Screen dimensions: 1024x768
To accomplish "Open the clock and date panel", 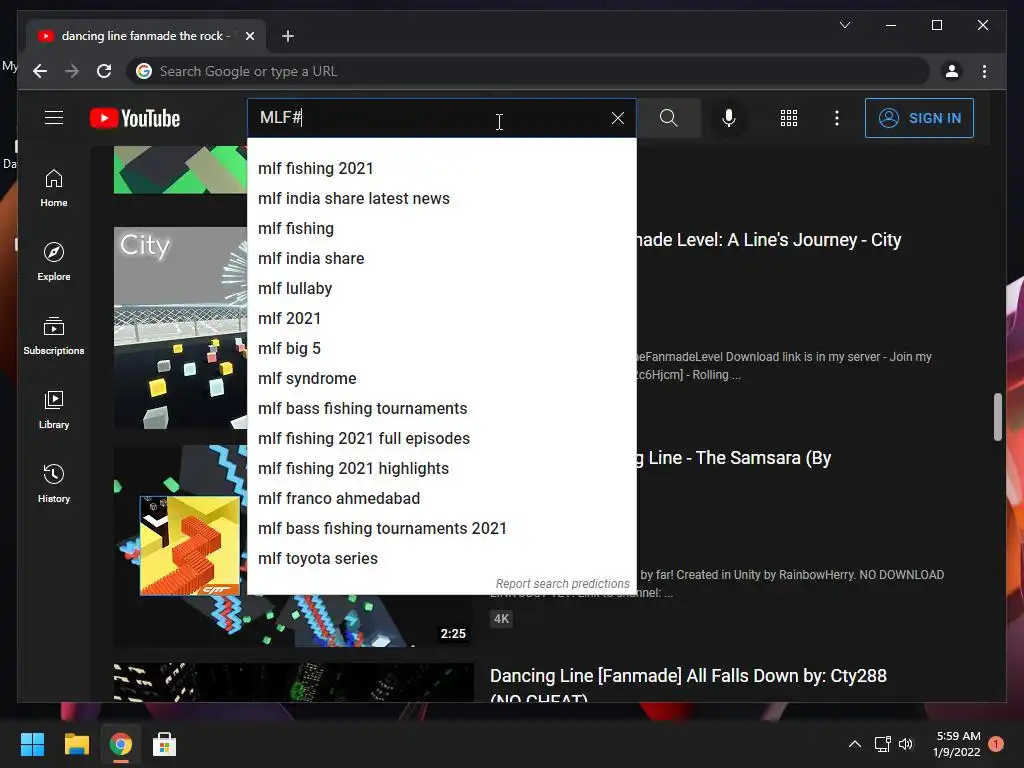I will coord(957,744).
